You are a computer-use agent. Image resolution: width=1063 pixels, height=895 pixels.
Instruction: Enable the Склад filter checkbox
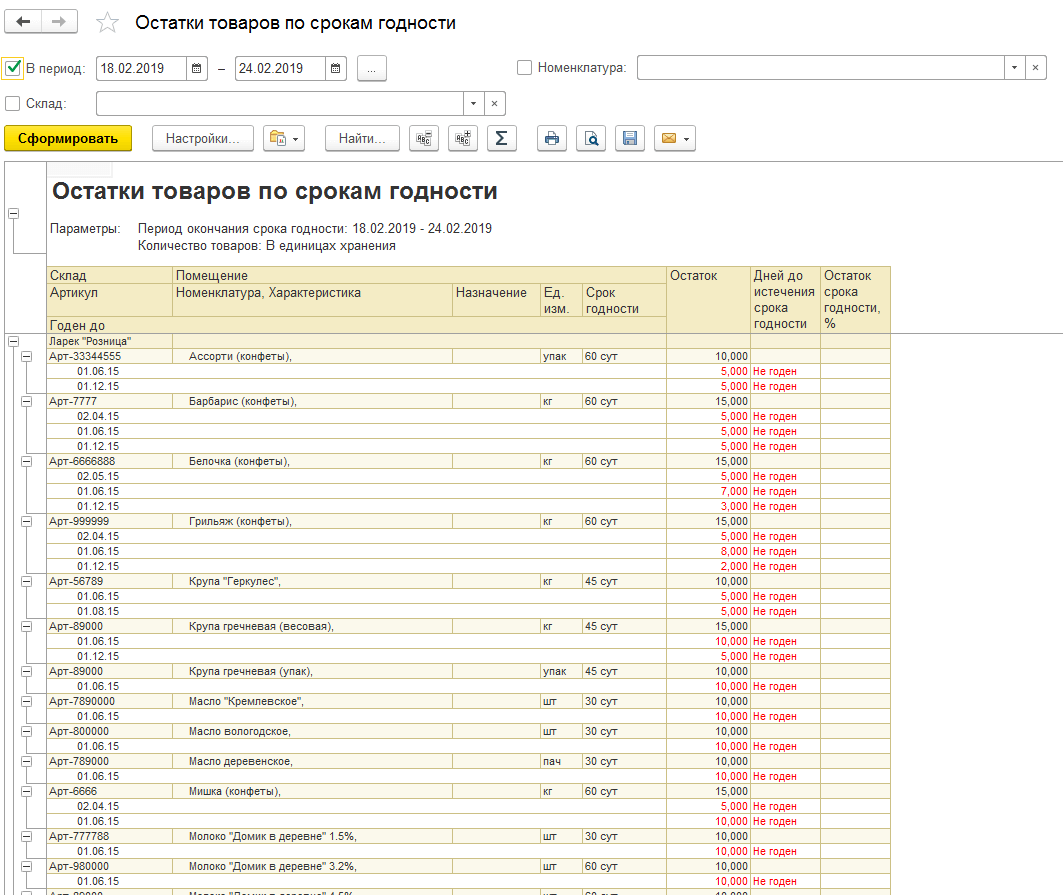[x=12, y=104]
